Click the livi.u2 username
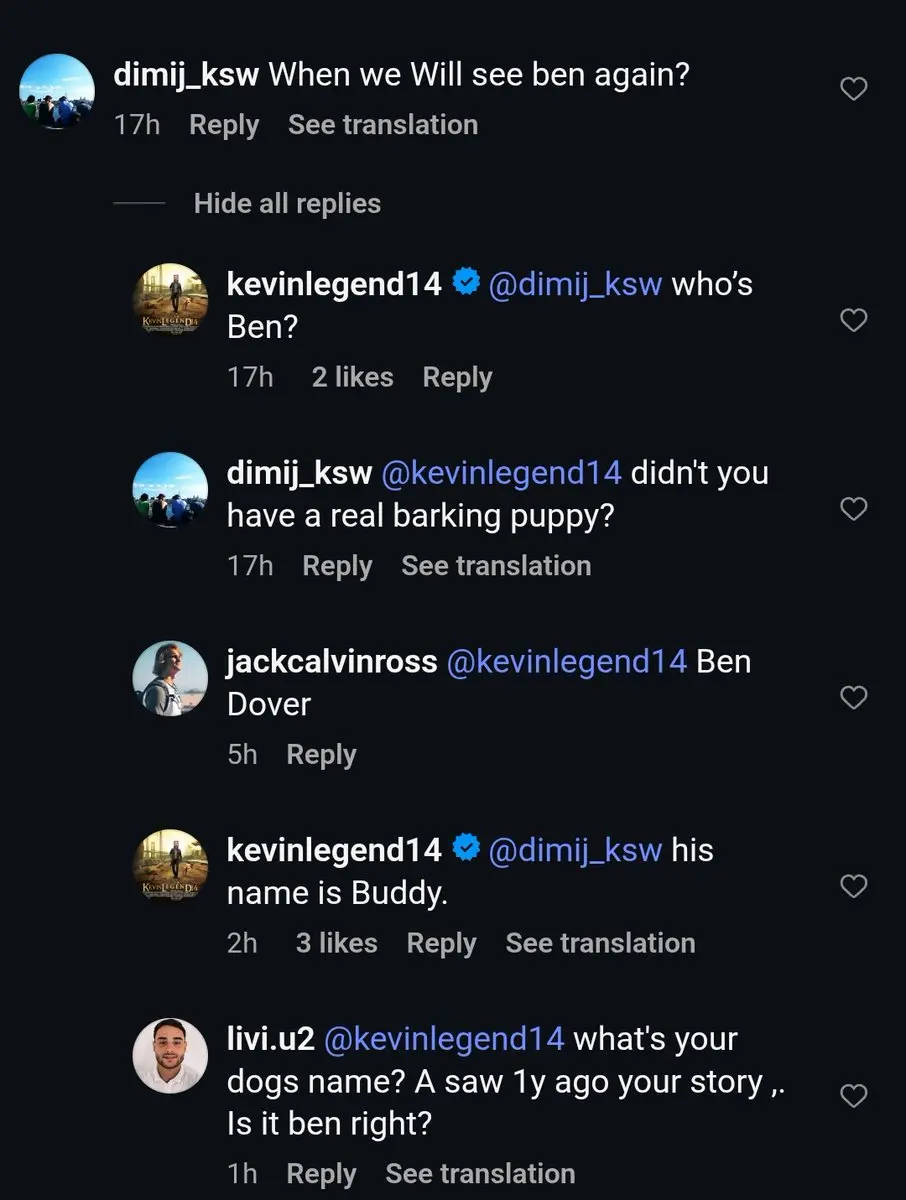Viewport: 906px width, 1200px height. pyautogui.click(x=271, y=1039)
